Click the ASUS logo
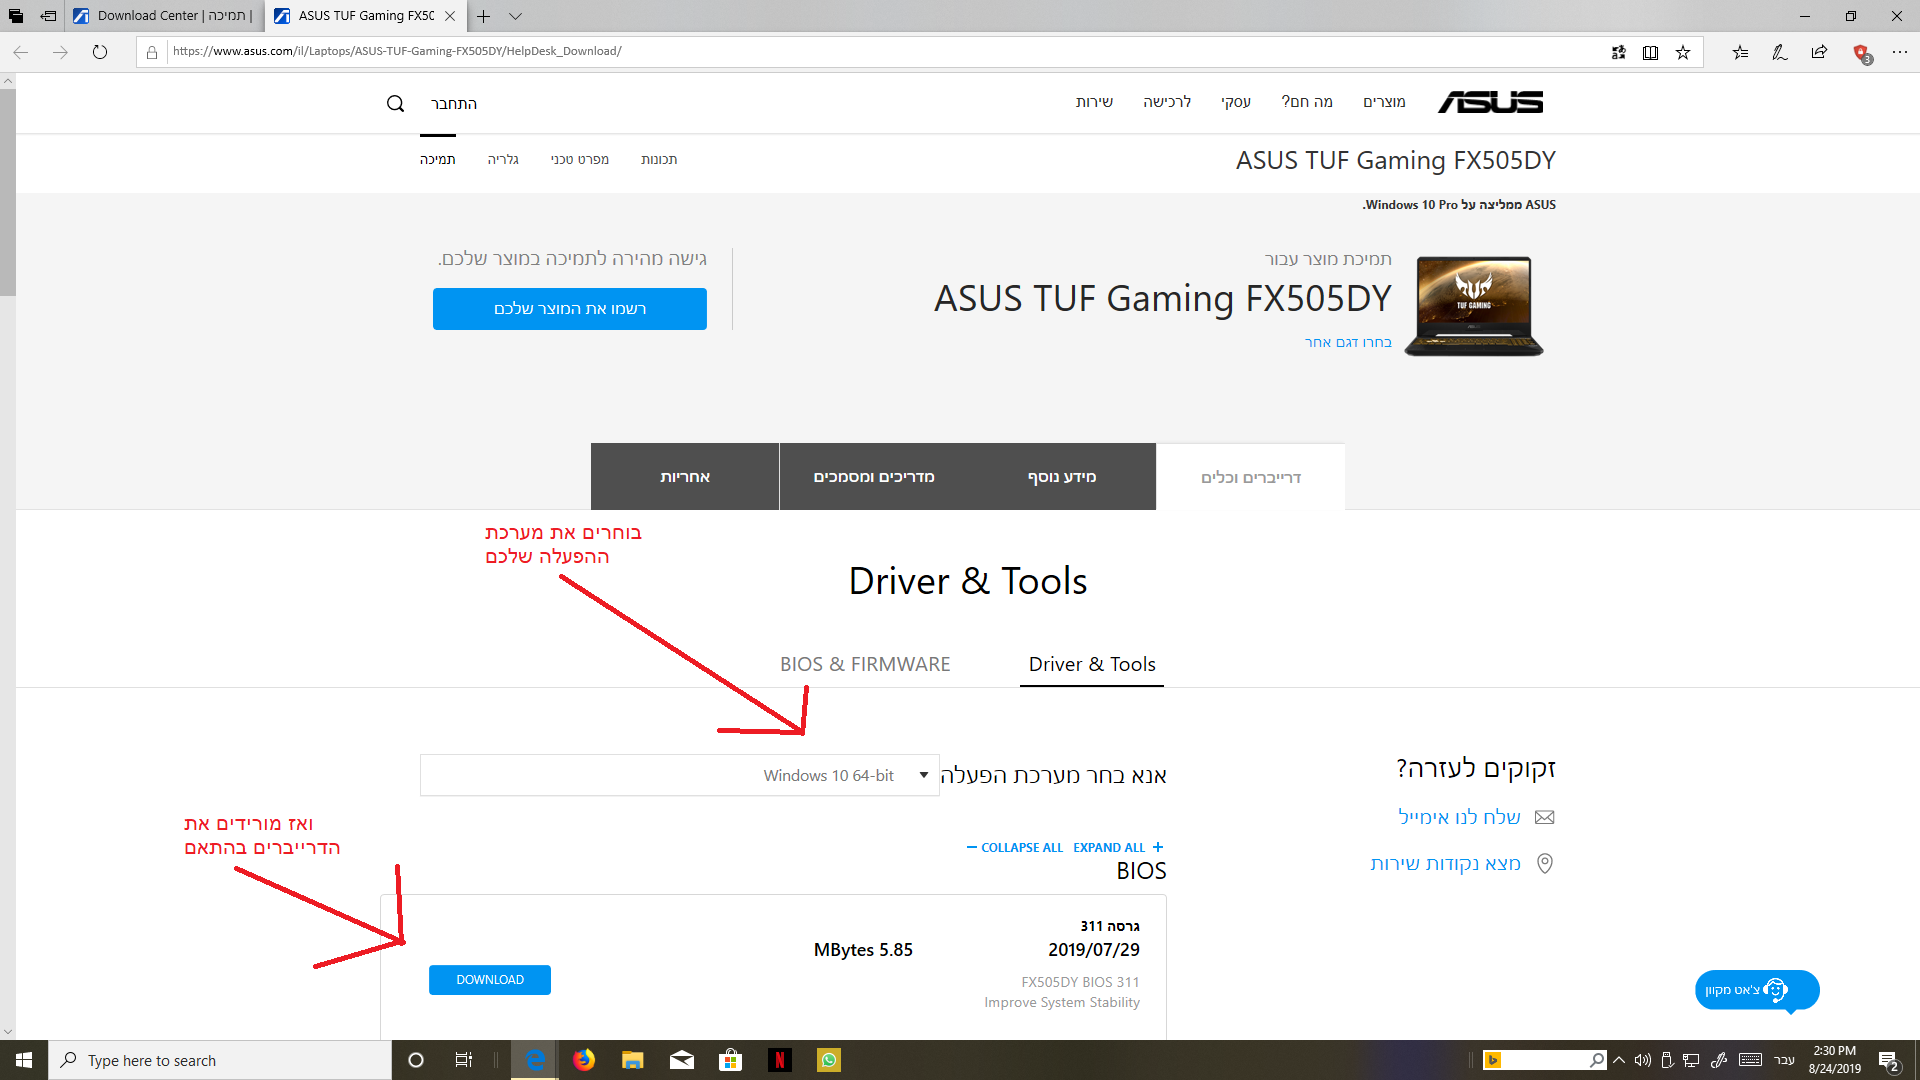 (1490, 102)
